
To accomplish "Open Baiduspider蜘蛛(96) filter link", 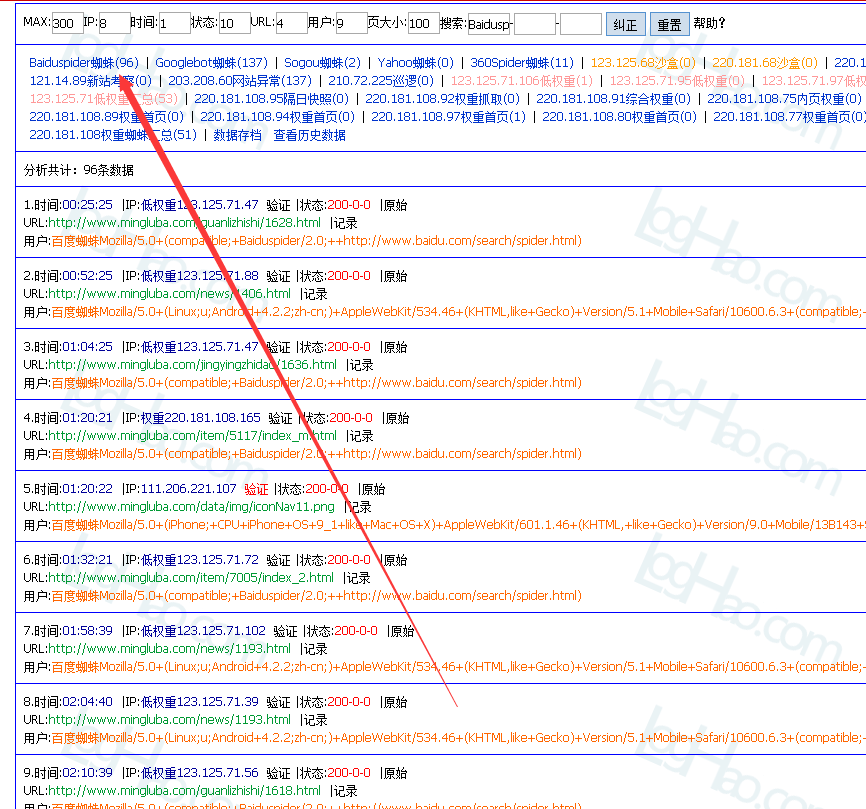I will pyautogui.click(x=84, y=62).
